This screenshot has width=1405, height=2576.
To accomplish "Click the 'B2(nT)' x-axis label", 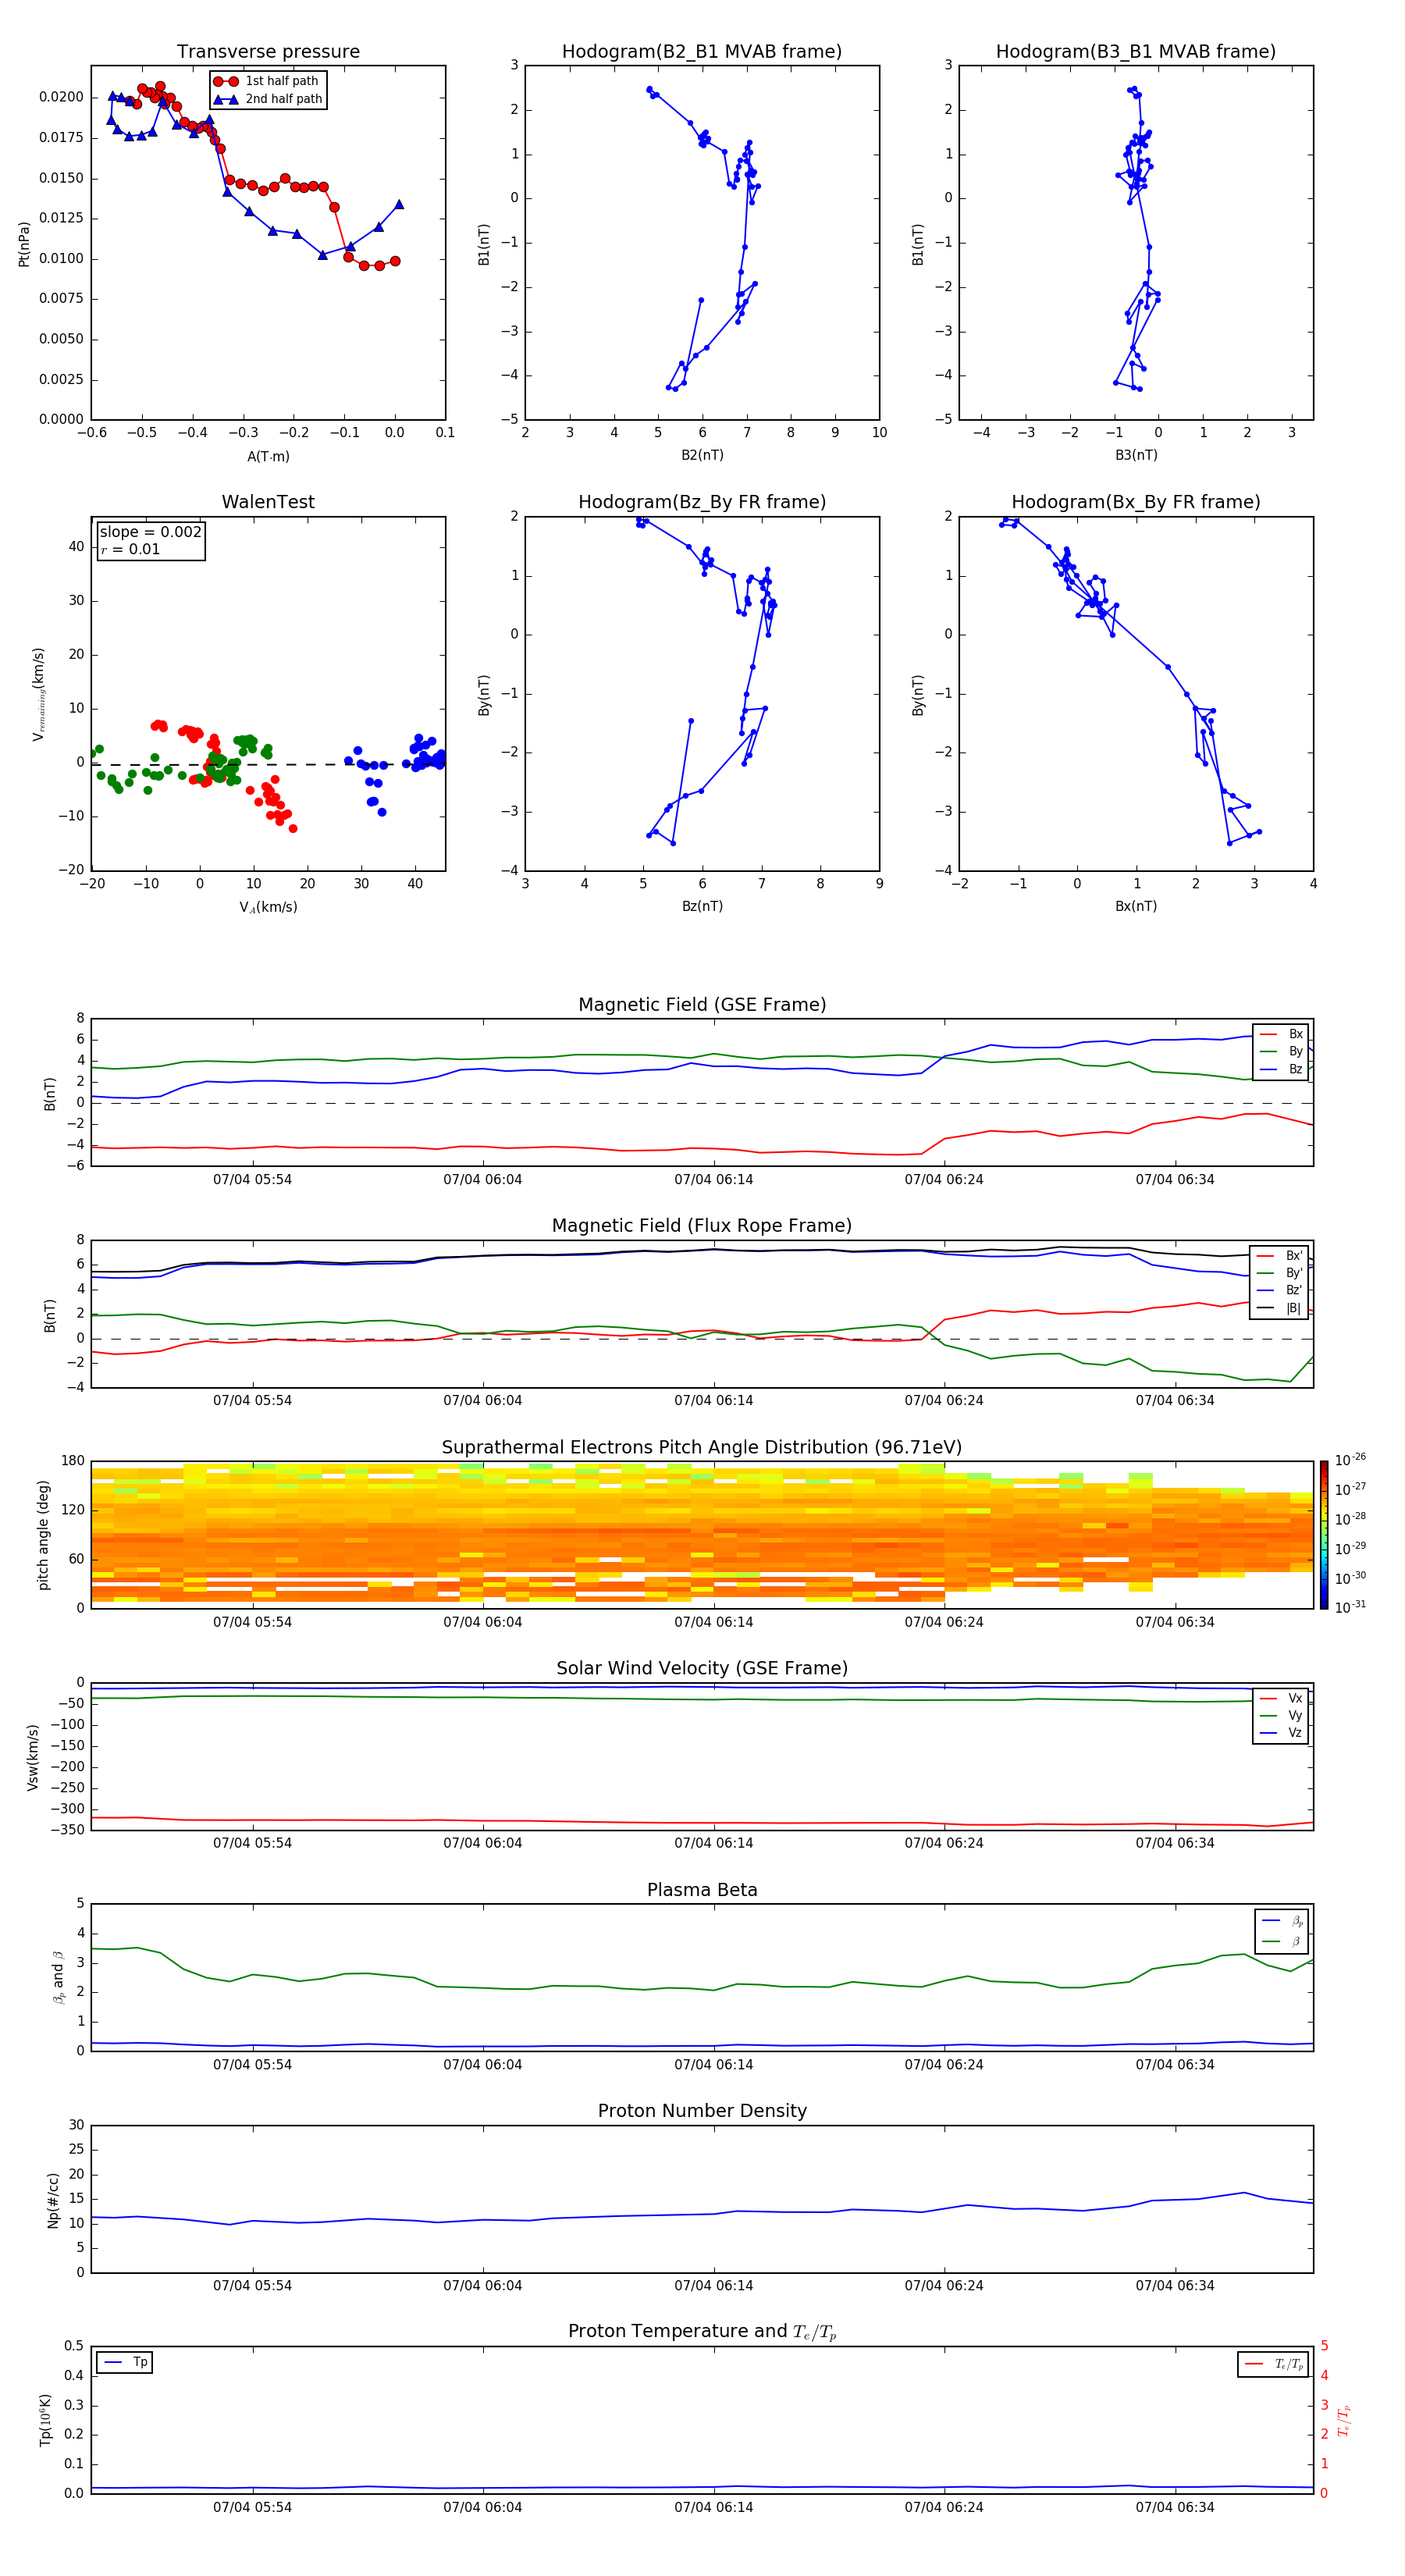I will point(702,455).
